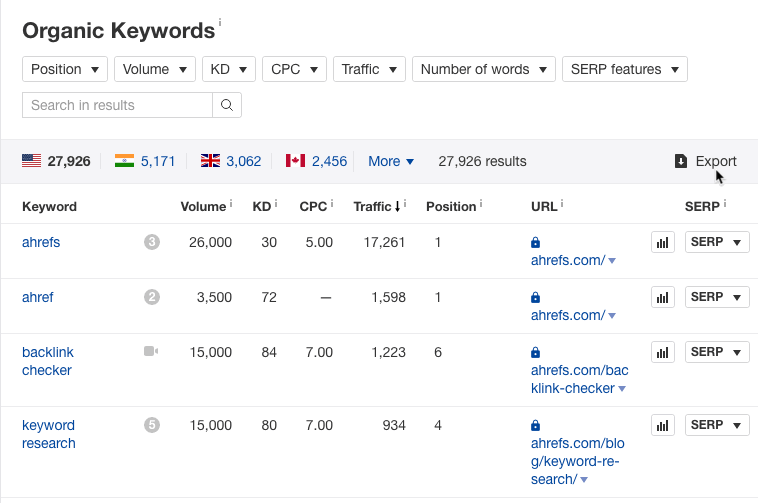Open chart icon for backlink checker row
Screen dimensions: 758x503
[x=662, y=352]
